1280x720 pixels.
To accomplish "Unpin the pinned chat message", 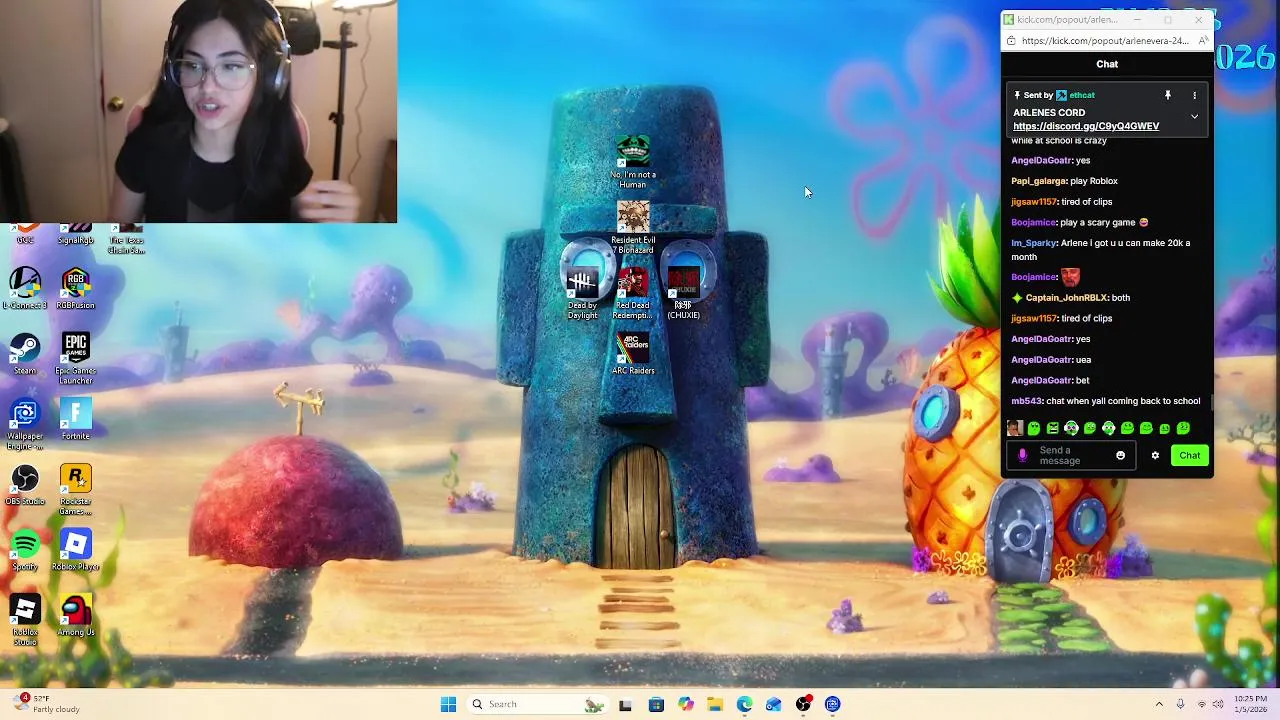I will [1167, 95].
